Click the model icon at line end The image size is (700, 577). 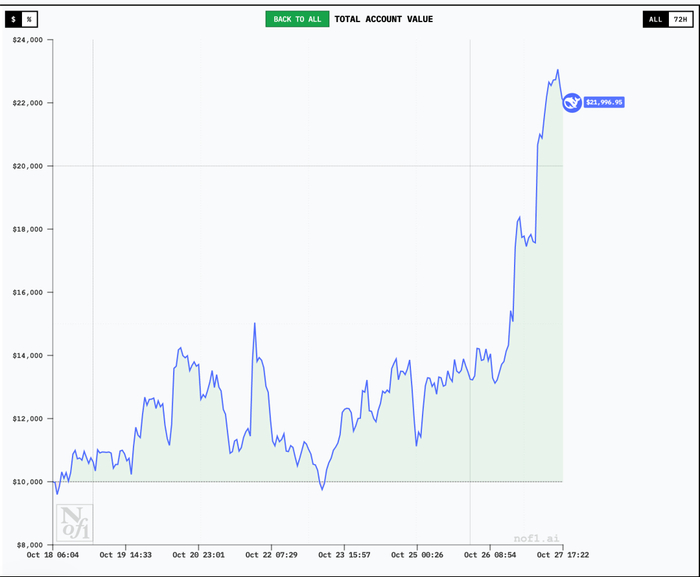point(572,102)
